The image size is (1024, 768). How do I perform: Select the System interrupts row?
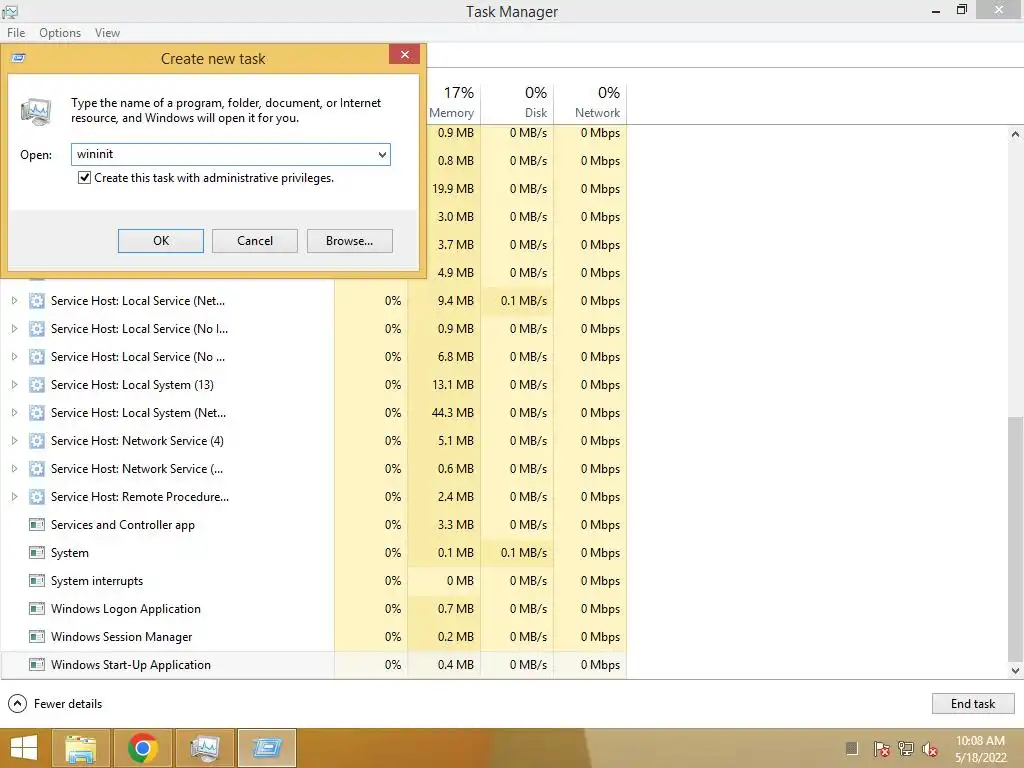pos(313,581)
